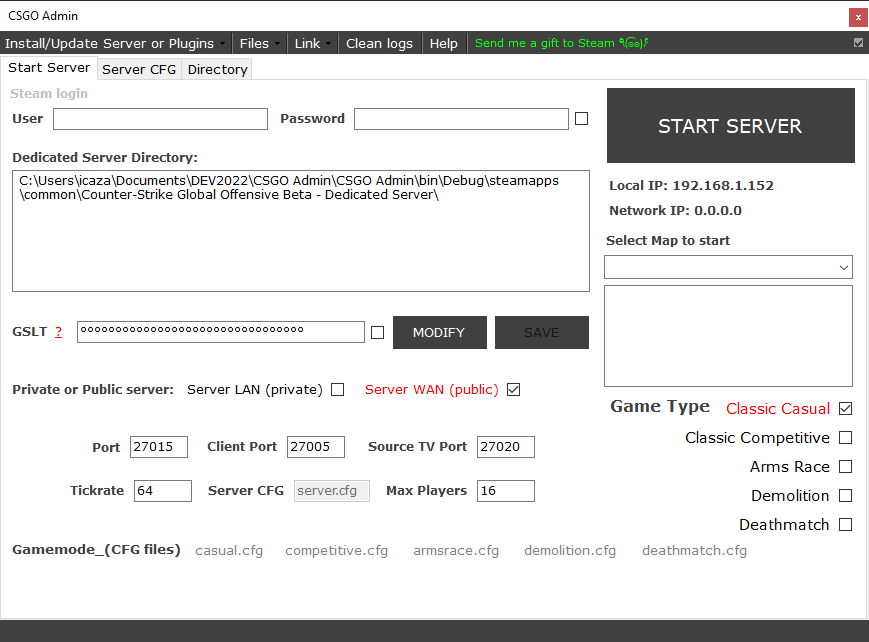Click the START SERVER button
The image size is (869, 642).
[730, 125]
